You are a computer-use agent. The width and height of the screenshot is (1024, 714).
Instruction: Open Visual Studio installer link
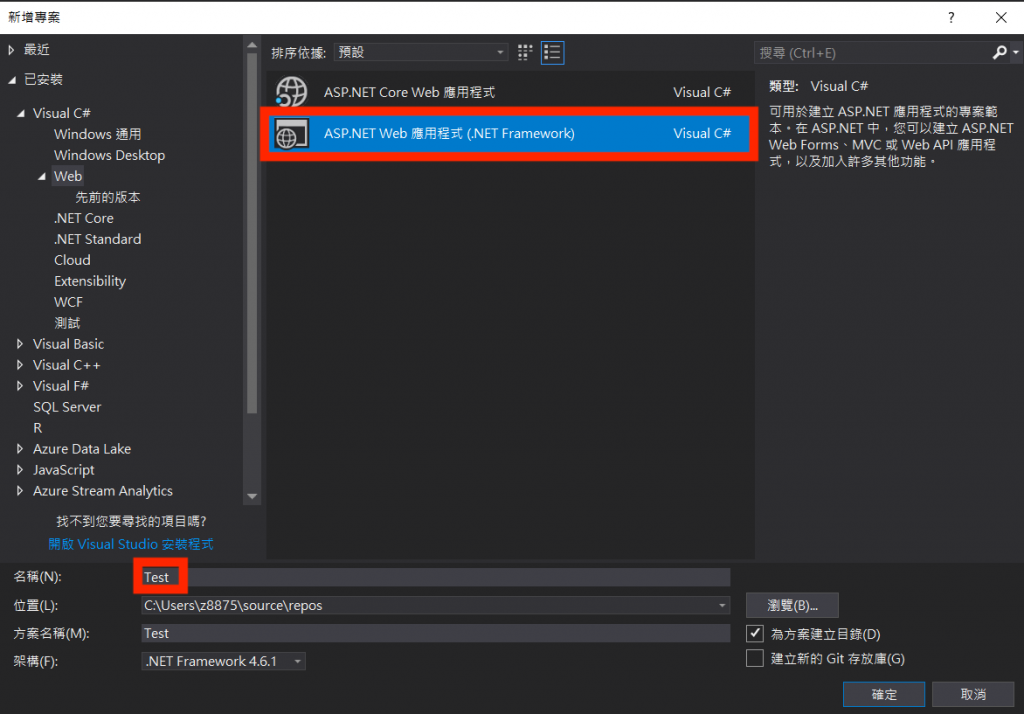coord(131,544)
